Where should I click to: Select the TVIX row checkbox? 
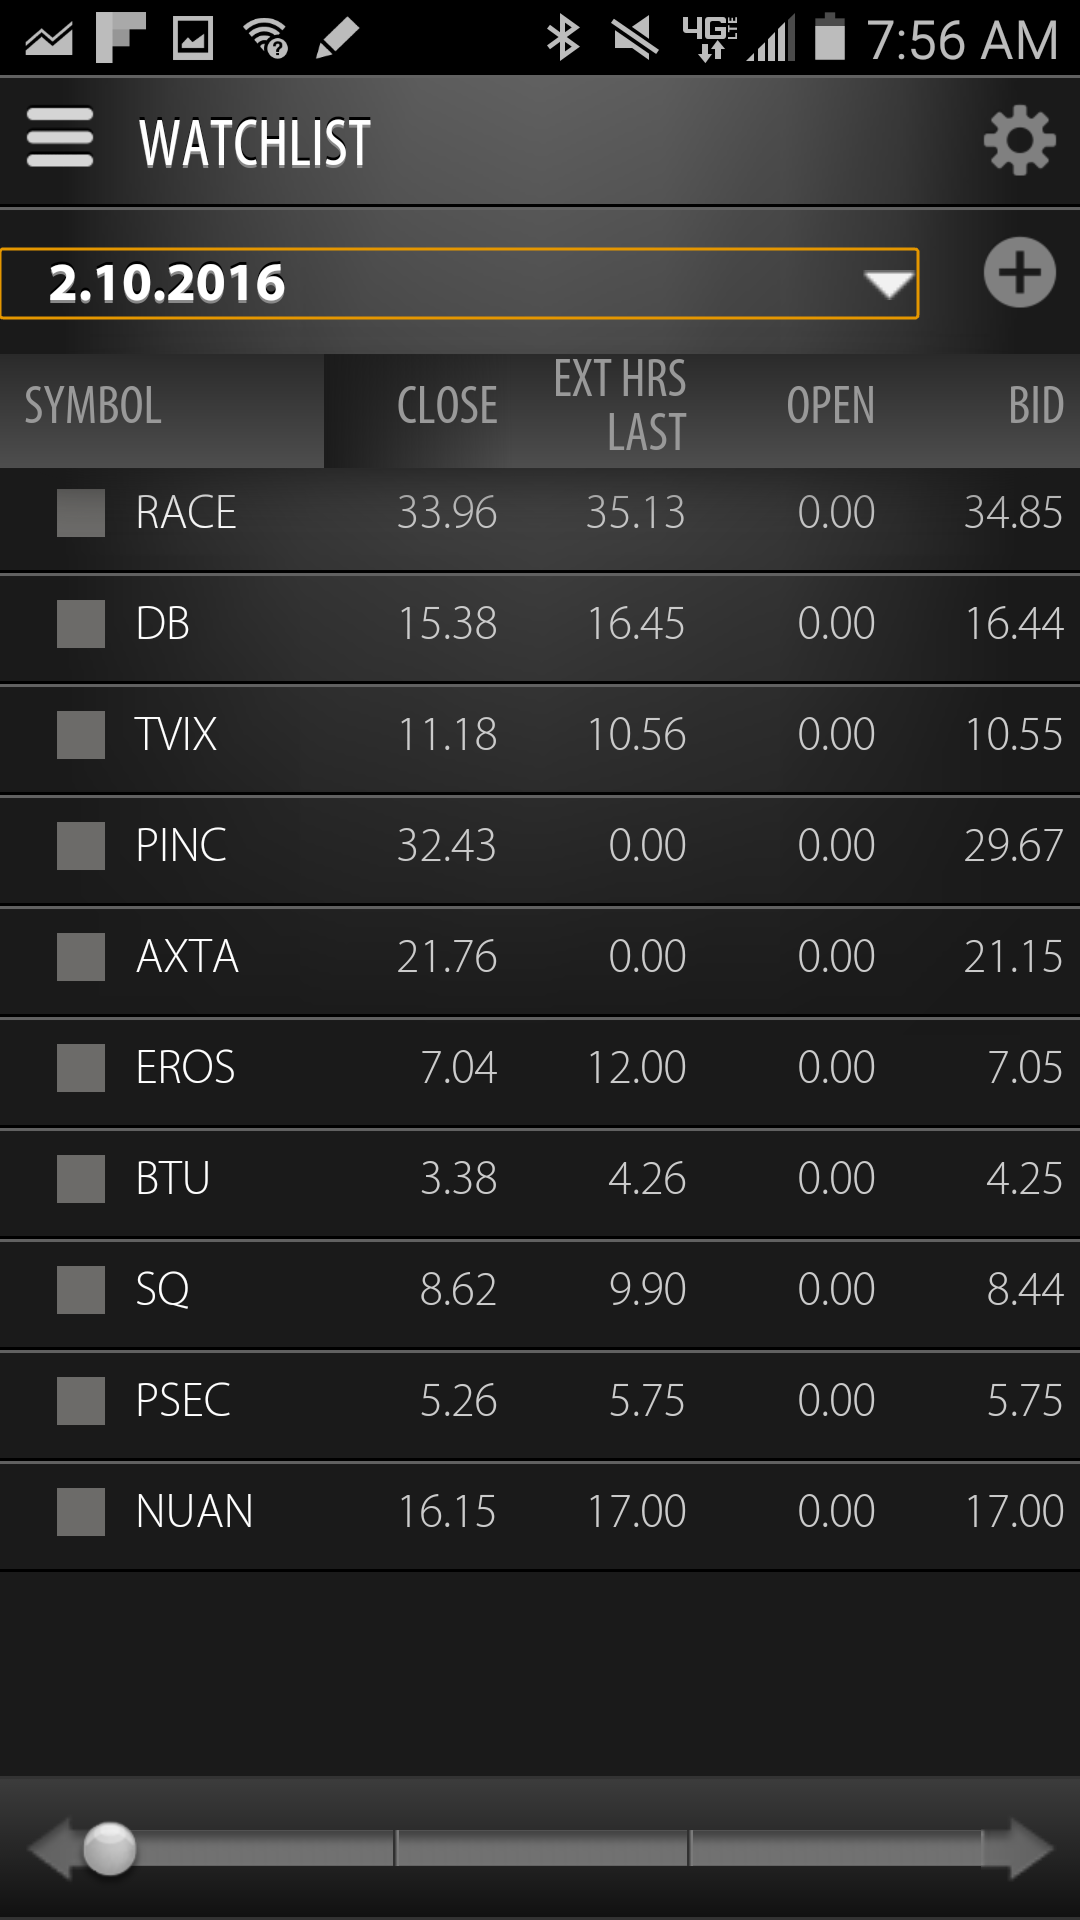click(81, 735)
